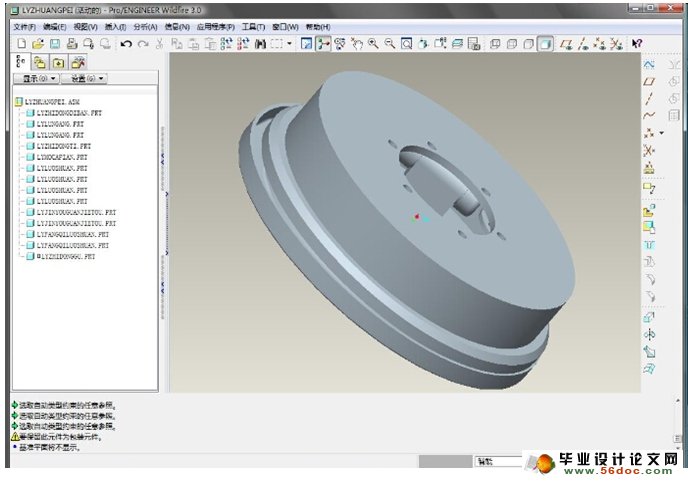This screenshot has height=481, width=688.
Task: Open 帮助(H) menu
Action: point(318,27)
